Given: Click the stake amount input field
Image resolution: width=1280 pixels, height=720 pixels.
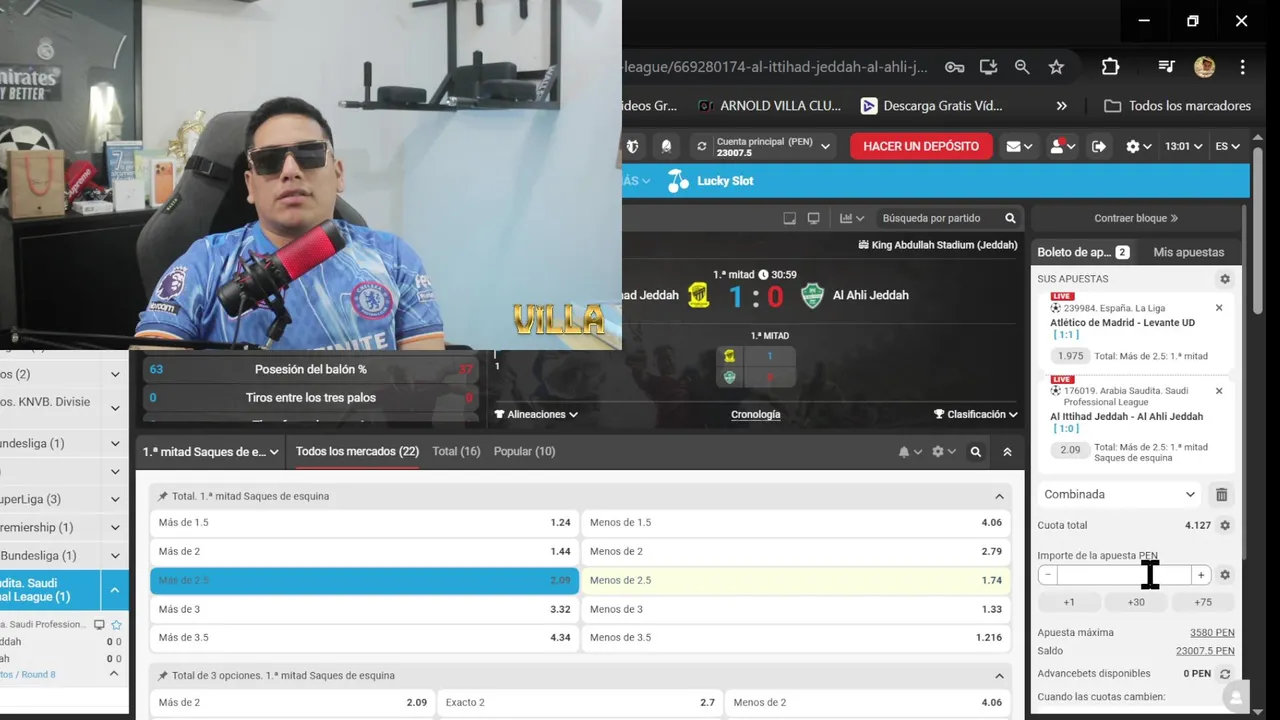Looking at the screenshot, I should pyautogui.click(x=1124, y=575).
